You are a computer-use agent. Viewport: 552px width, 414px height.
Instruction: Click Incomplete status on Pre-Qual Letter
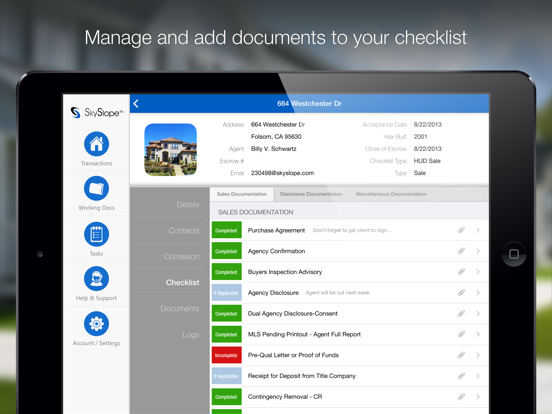click(227, 355)
